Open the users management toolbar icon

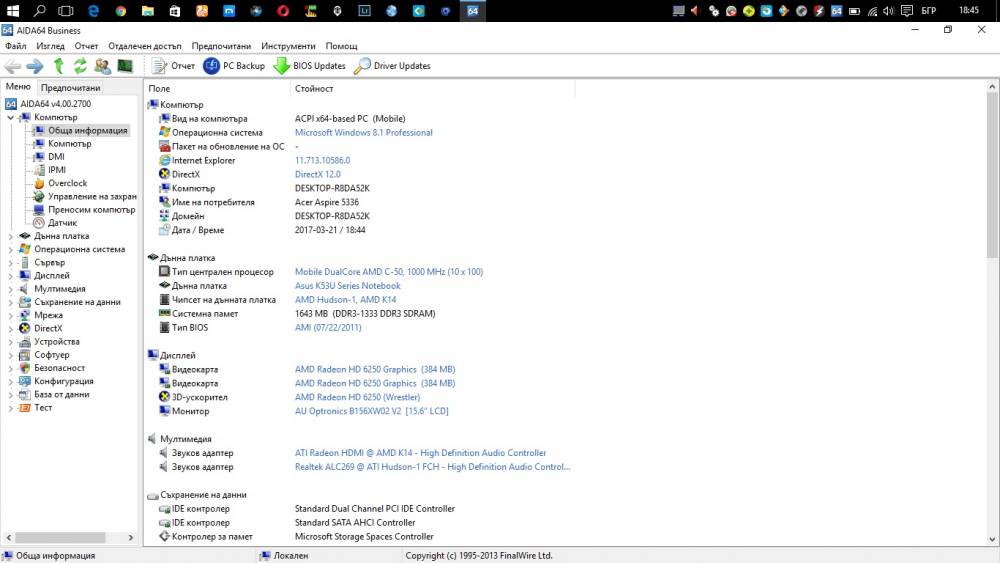point(102,66)
